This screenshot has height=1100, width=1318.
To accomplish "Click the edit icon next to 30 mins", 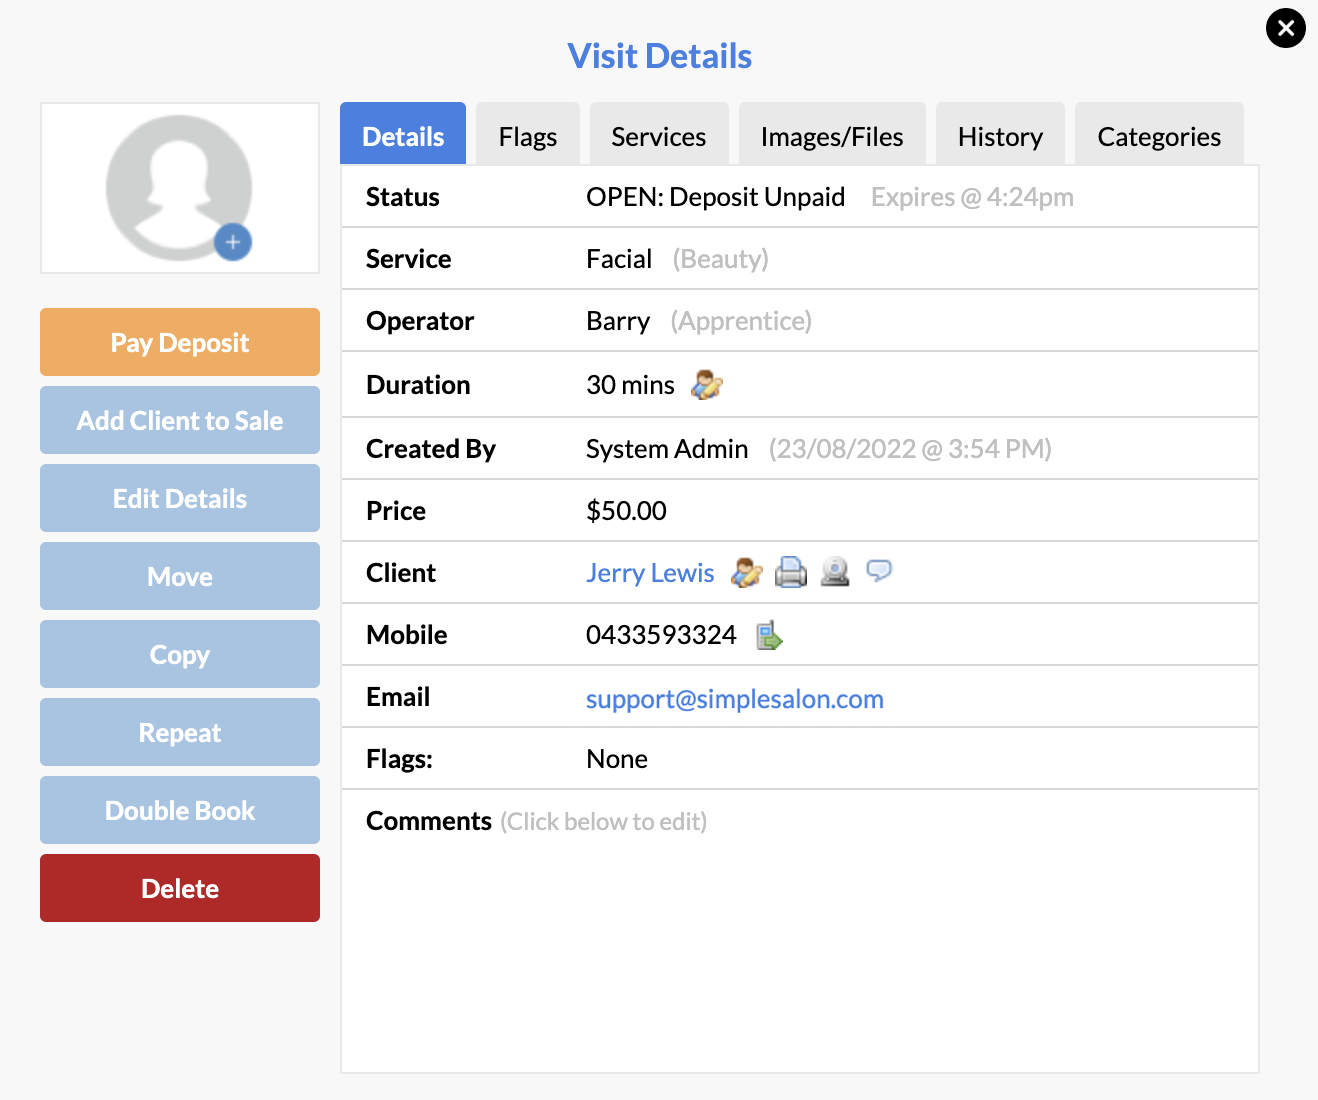I will coord(707,385).
